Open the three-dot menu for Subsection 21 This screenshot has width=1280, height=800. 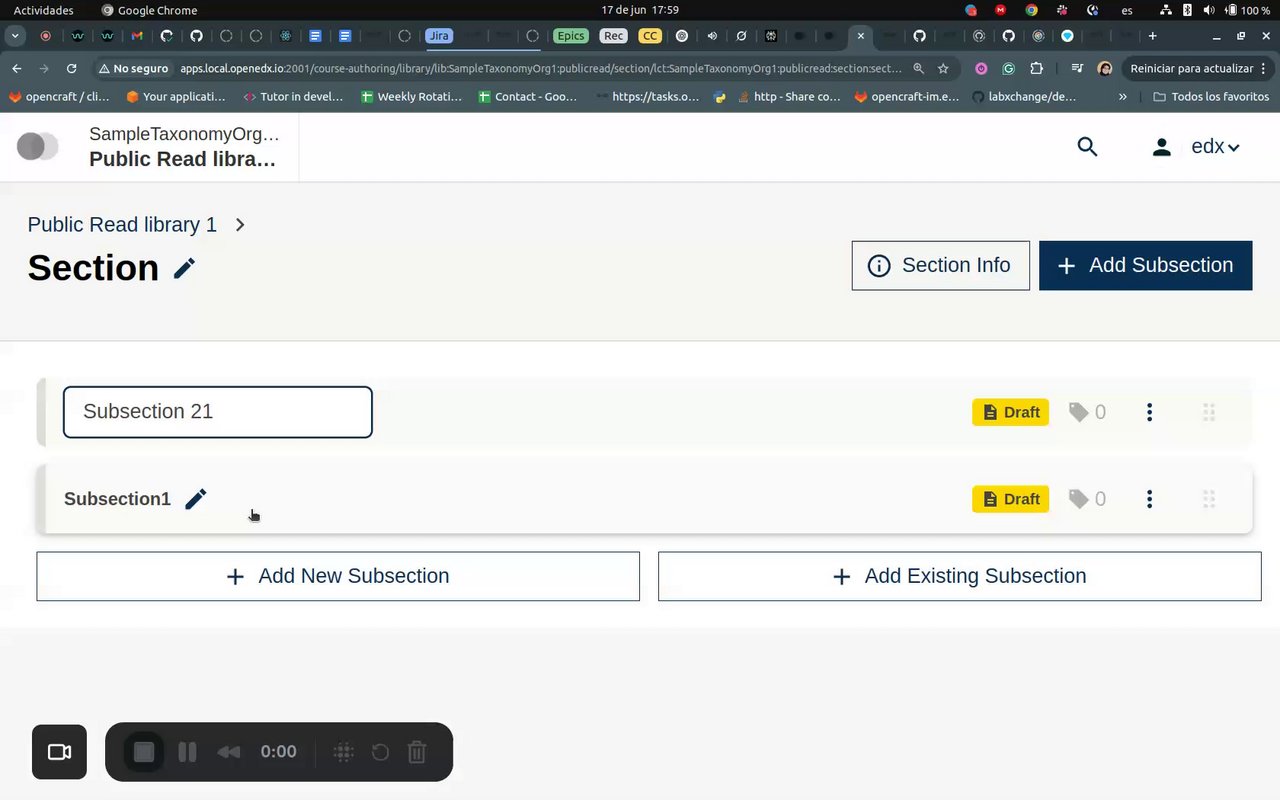click(1150, 412)
